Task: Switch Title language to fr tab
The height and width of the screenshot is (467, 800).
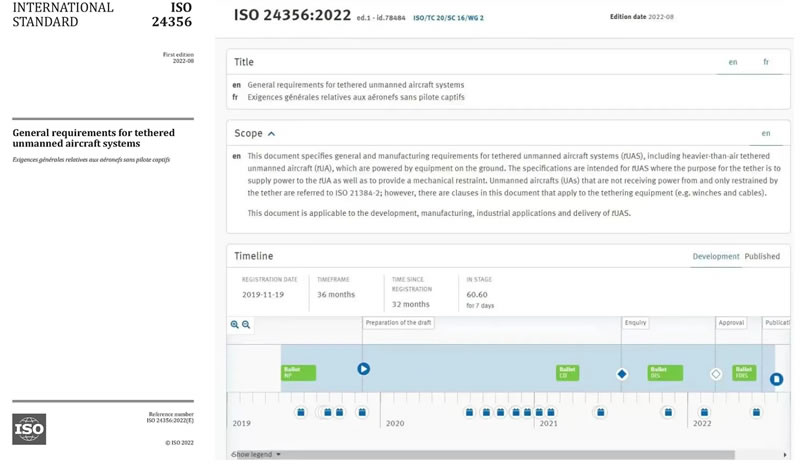Action: click(766, 62)
